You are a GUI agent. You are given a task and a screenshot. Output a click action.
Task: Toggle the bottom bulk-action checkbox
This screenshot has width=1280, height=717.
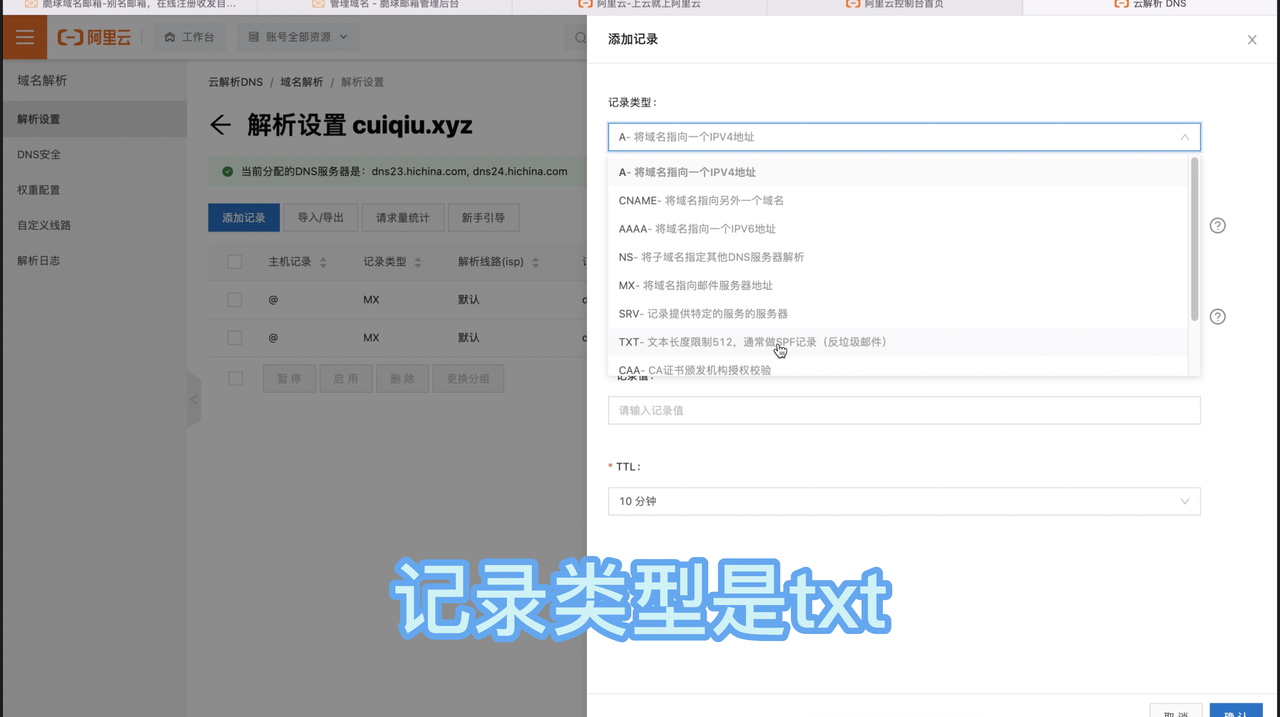click(235, 379)
